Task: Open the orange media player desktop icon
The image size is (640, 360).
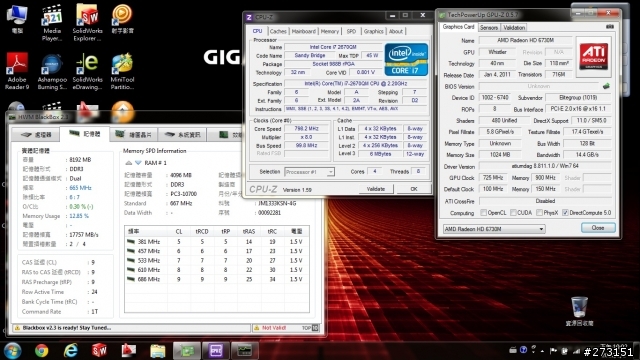Action: tap(122, 18)
